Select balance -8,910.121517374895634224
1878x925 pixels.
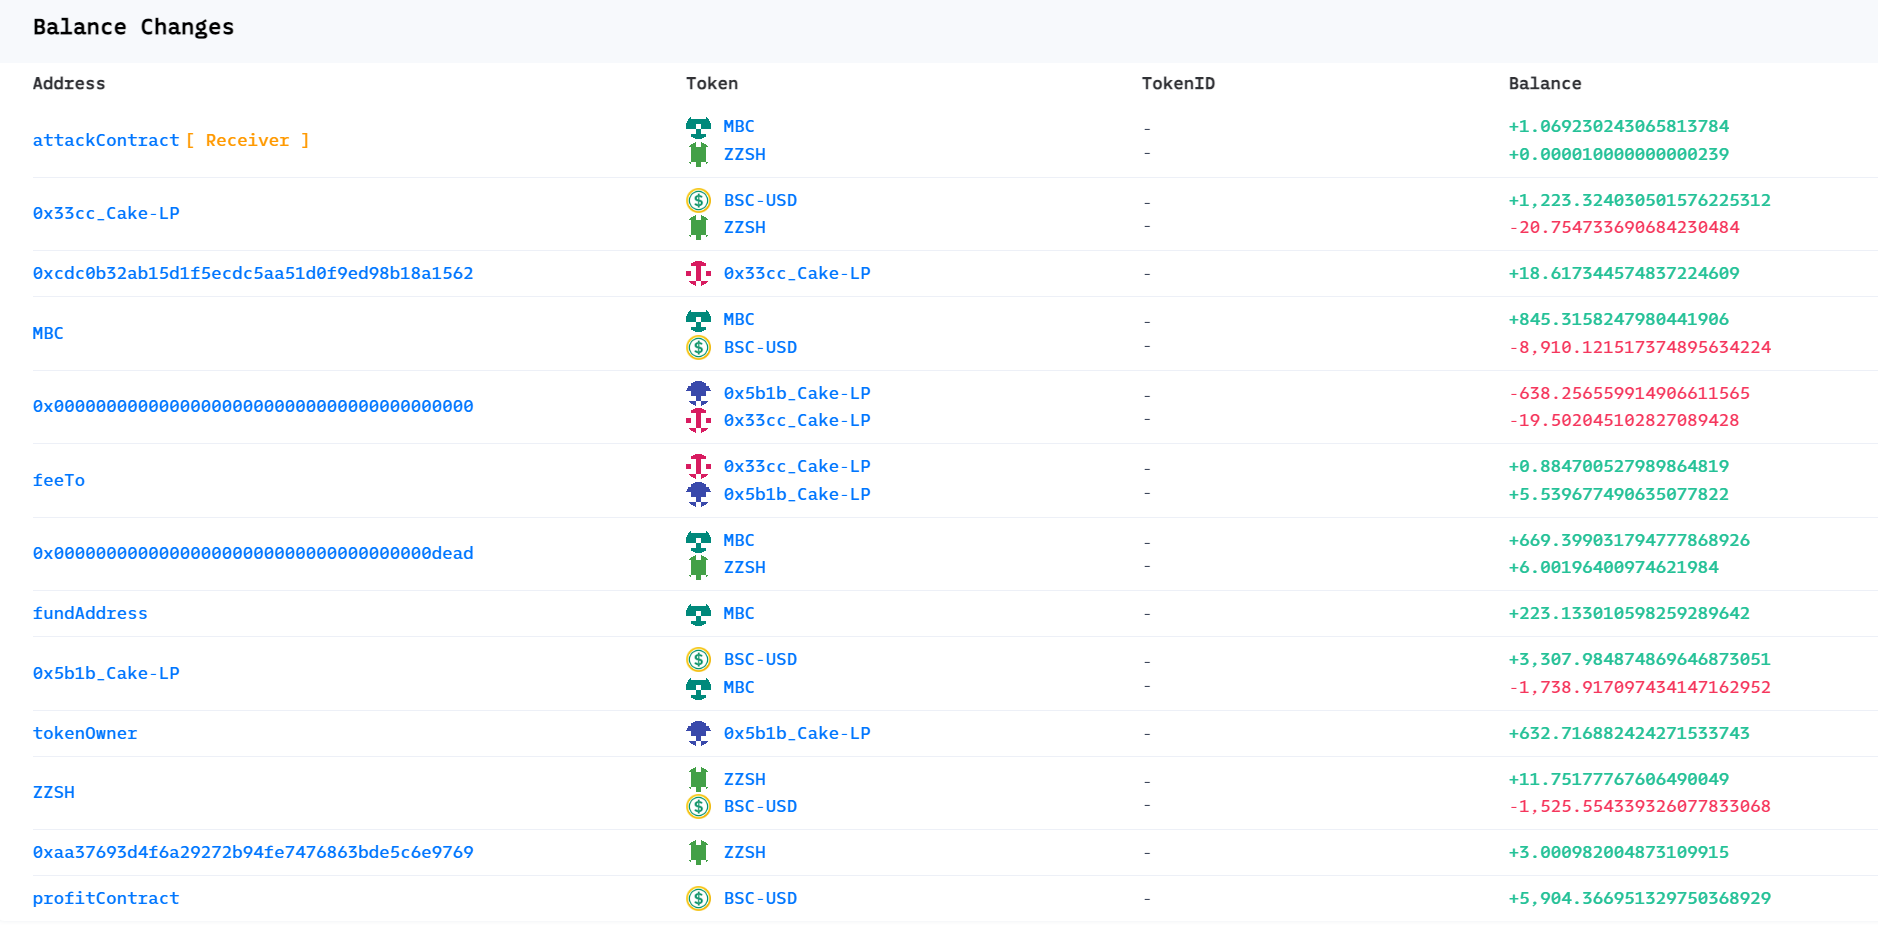[x=1640, y=347]
